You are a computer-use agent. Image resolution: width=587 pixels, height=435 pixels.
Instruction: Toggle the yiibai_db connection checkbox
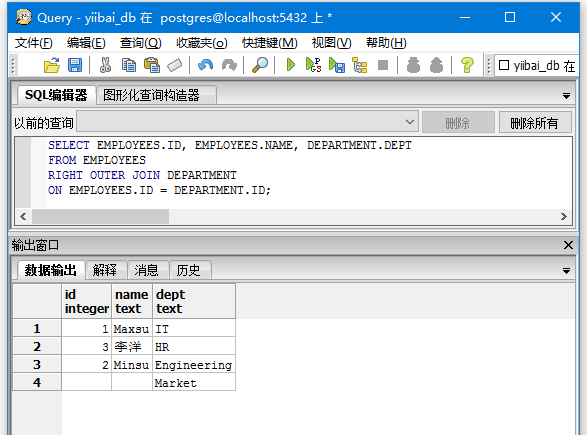coord(504,65)
